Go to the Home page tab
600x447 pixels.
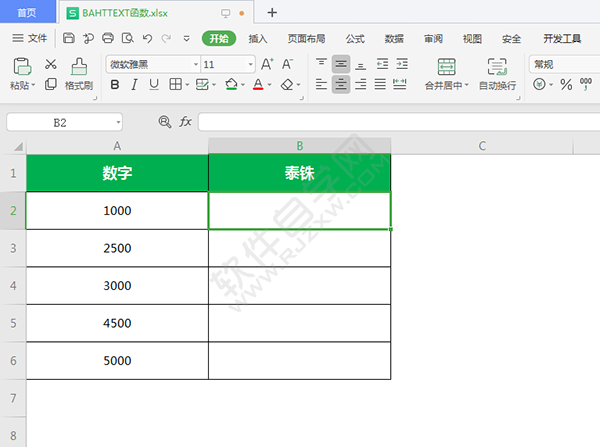coord(27,12)
